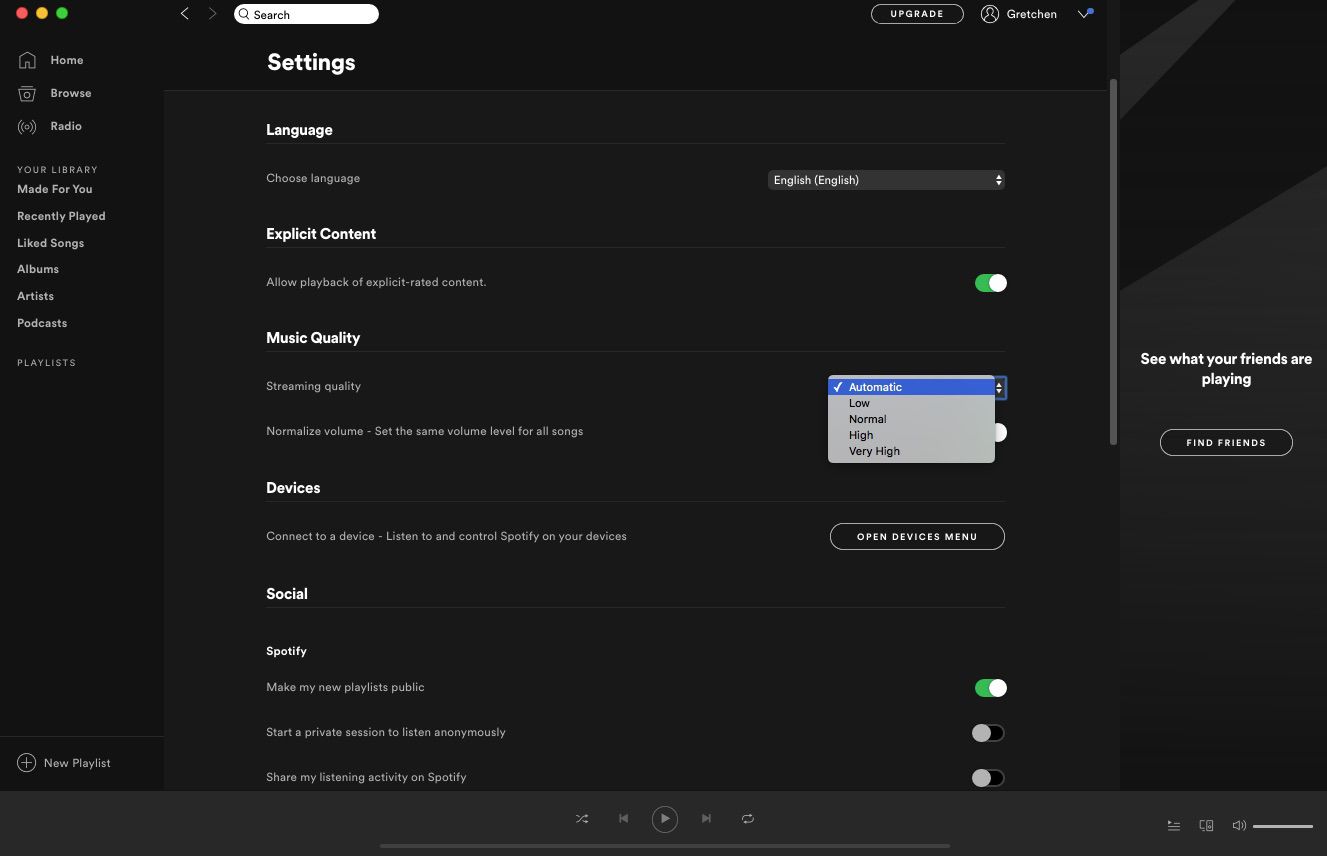Skip to the previous track
1327x856 pixels.
click(623, 819)
